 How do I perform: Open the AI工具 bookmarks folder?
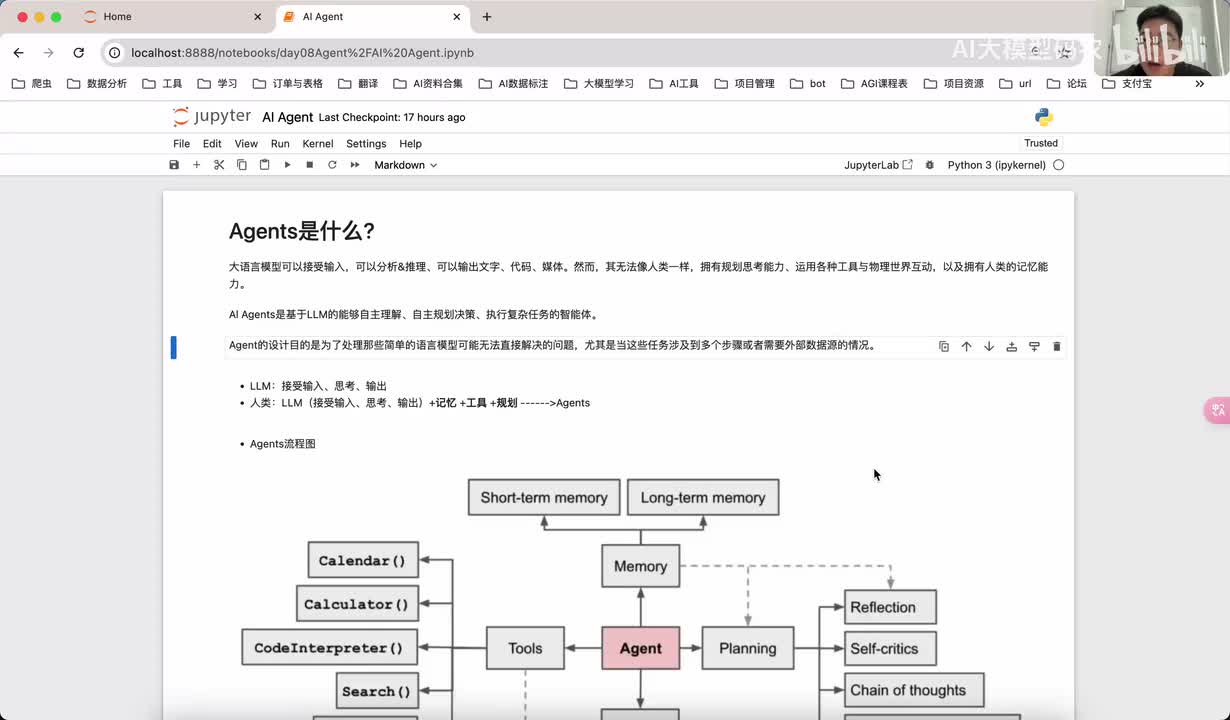tap(674, 84)
